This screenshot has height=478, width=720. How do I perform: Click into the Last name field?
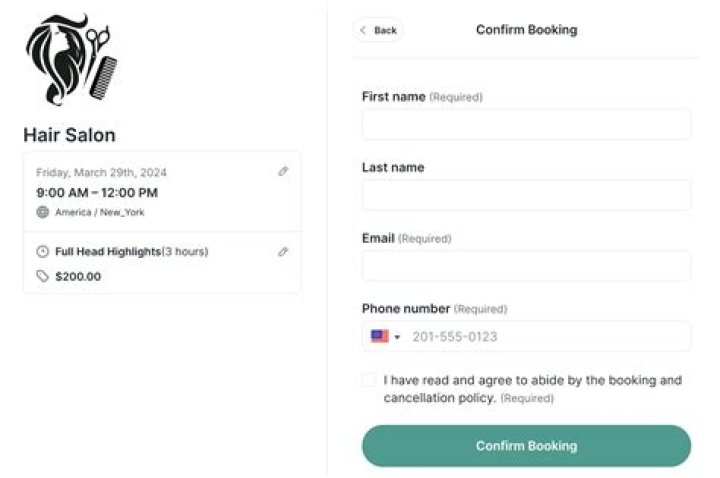point(526,195)
